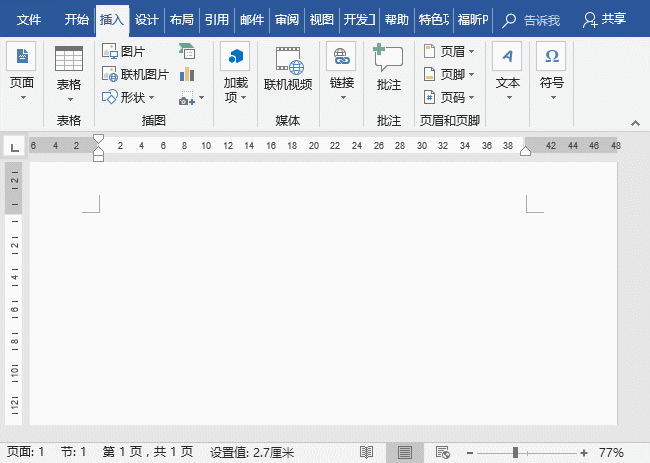Screen dimensions: 650x463
Task: Click the 节: 1 status bar entry
Action: pos(73,452)
